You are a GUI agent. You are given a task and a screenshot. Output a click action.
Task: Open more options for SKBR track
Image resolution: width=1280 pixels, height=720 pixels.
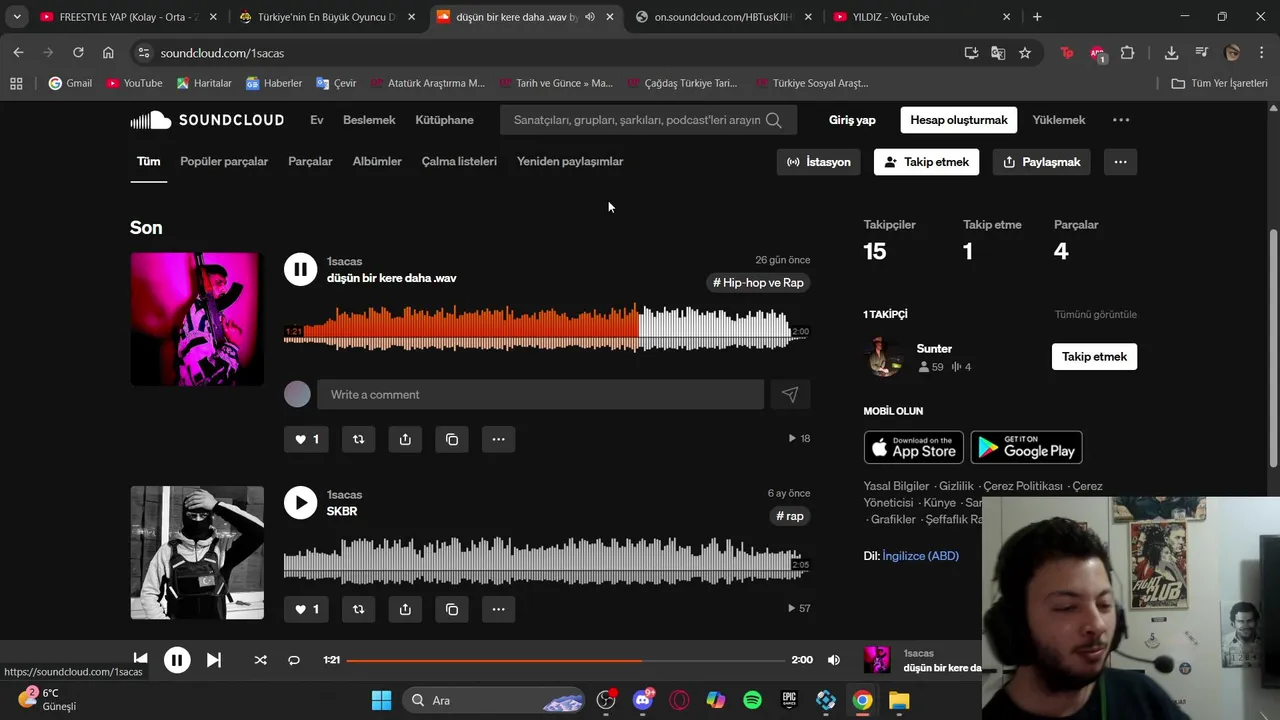click(498, 609)
